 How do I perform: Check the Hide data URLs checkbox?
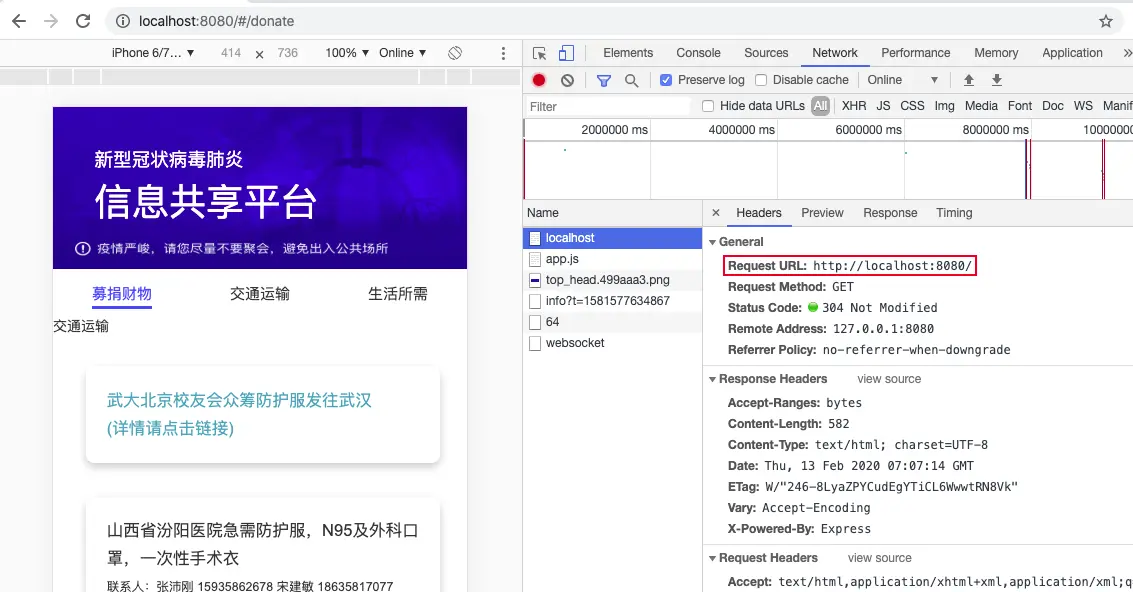pyautogui.click(x=708, y=106)
